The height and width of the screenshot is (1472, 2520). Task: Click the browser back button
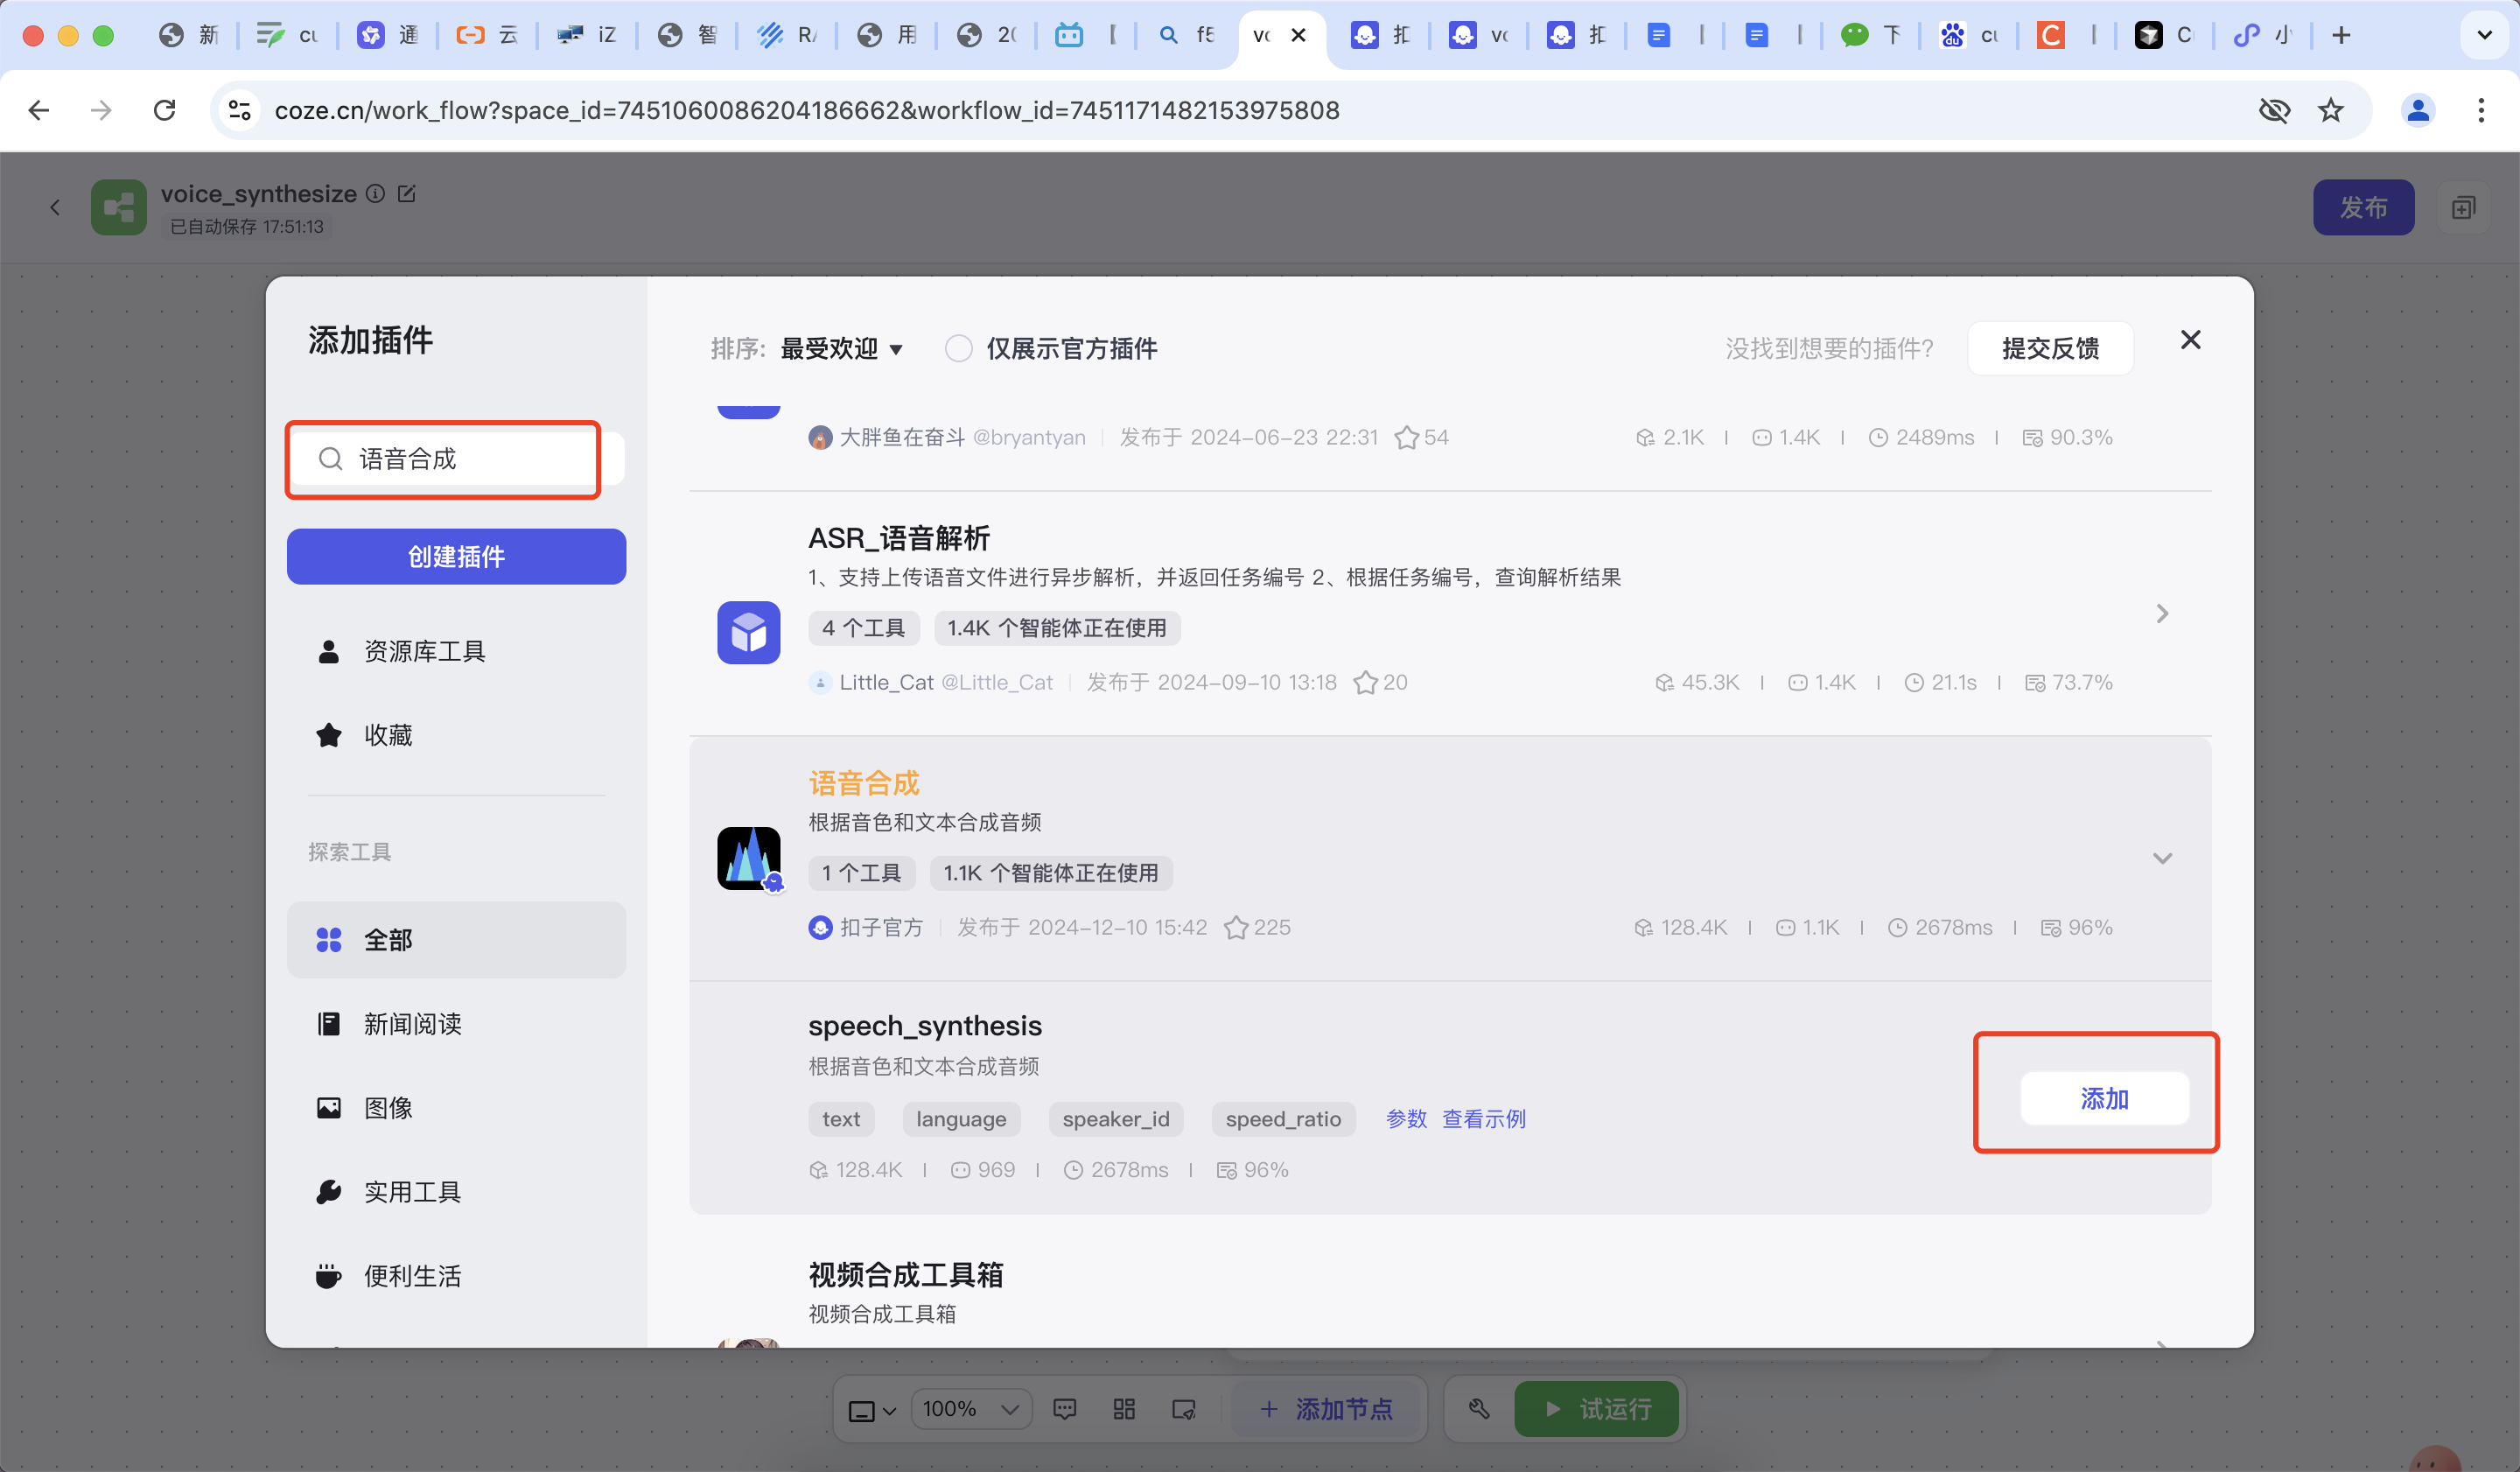click(x=39, y=110)
